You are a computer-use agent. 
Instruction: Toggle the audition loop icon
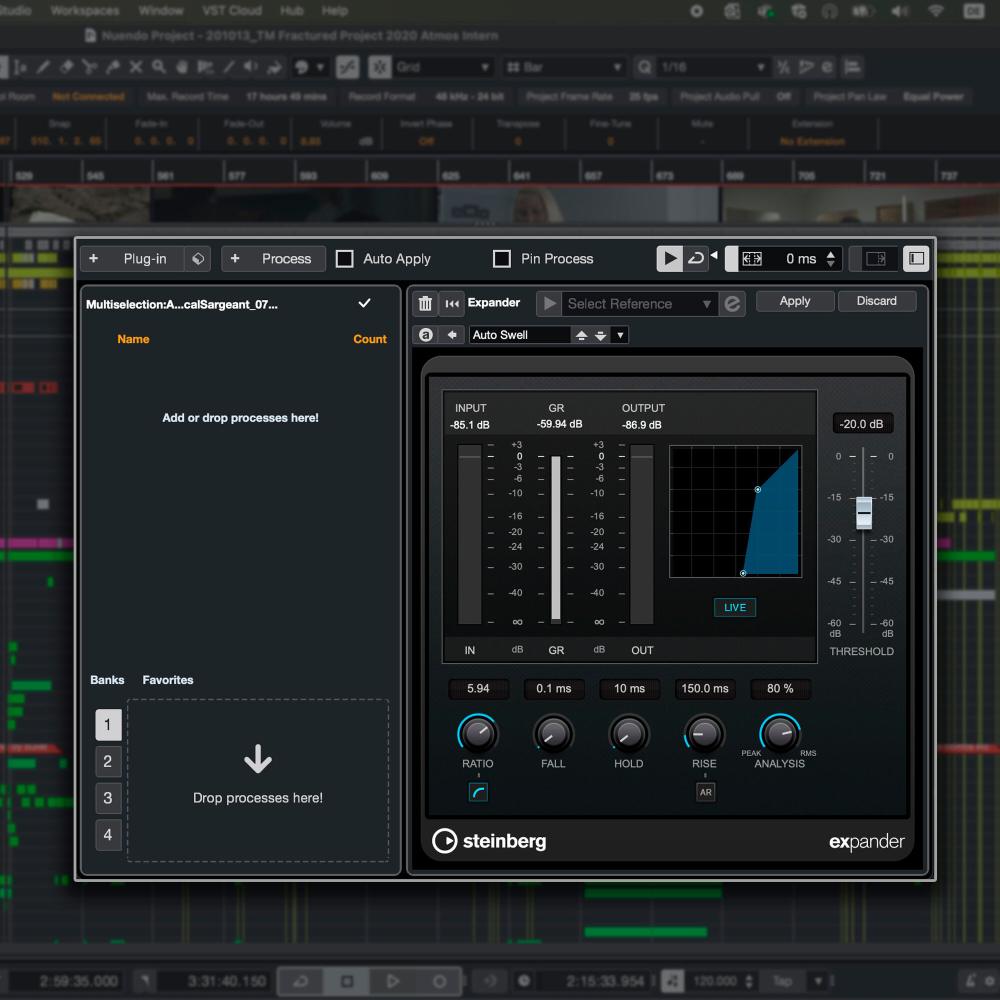695,259
